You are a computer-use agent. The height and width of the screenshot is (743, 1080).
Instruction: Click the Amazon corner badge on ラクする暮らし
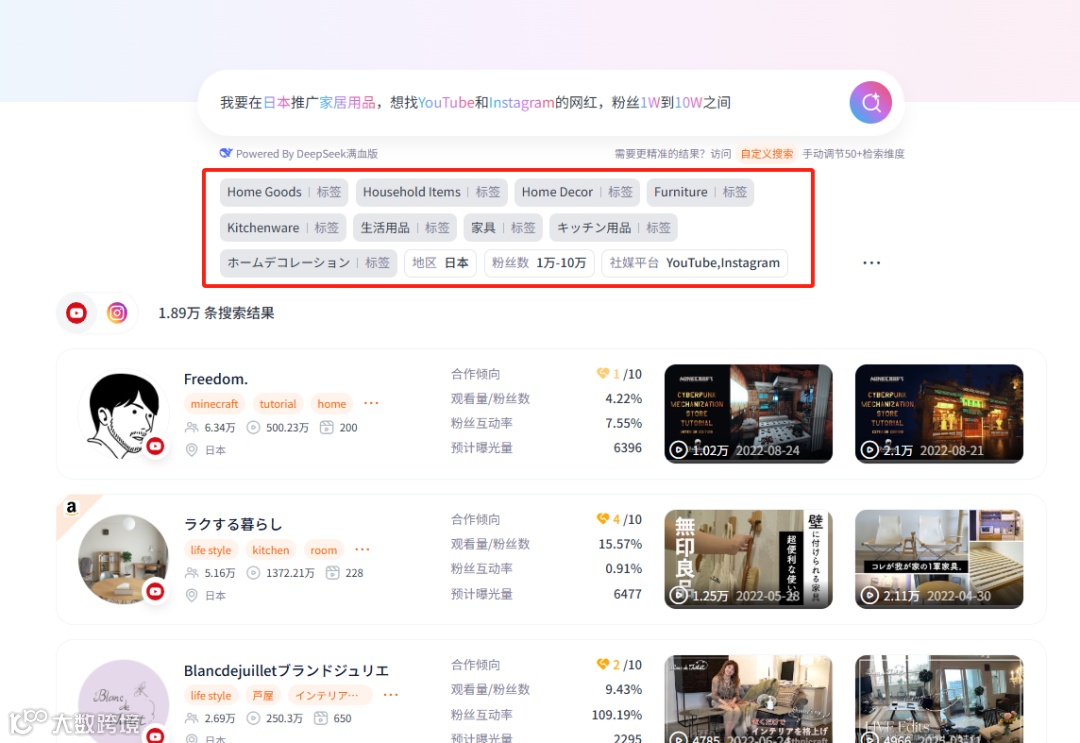[x=72, y=508]
